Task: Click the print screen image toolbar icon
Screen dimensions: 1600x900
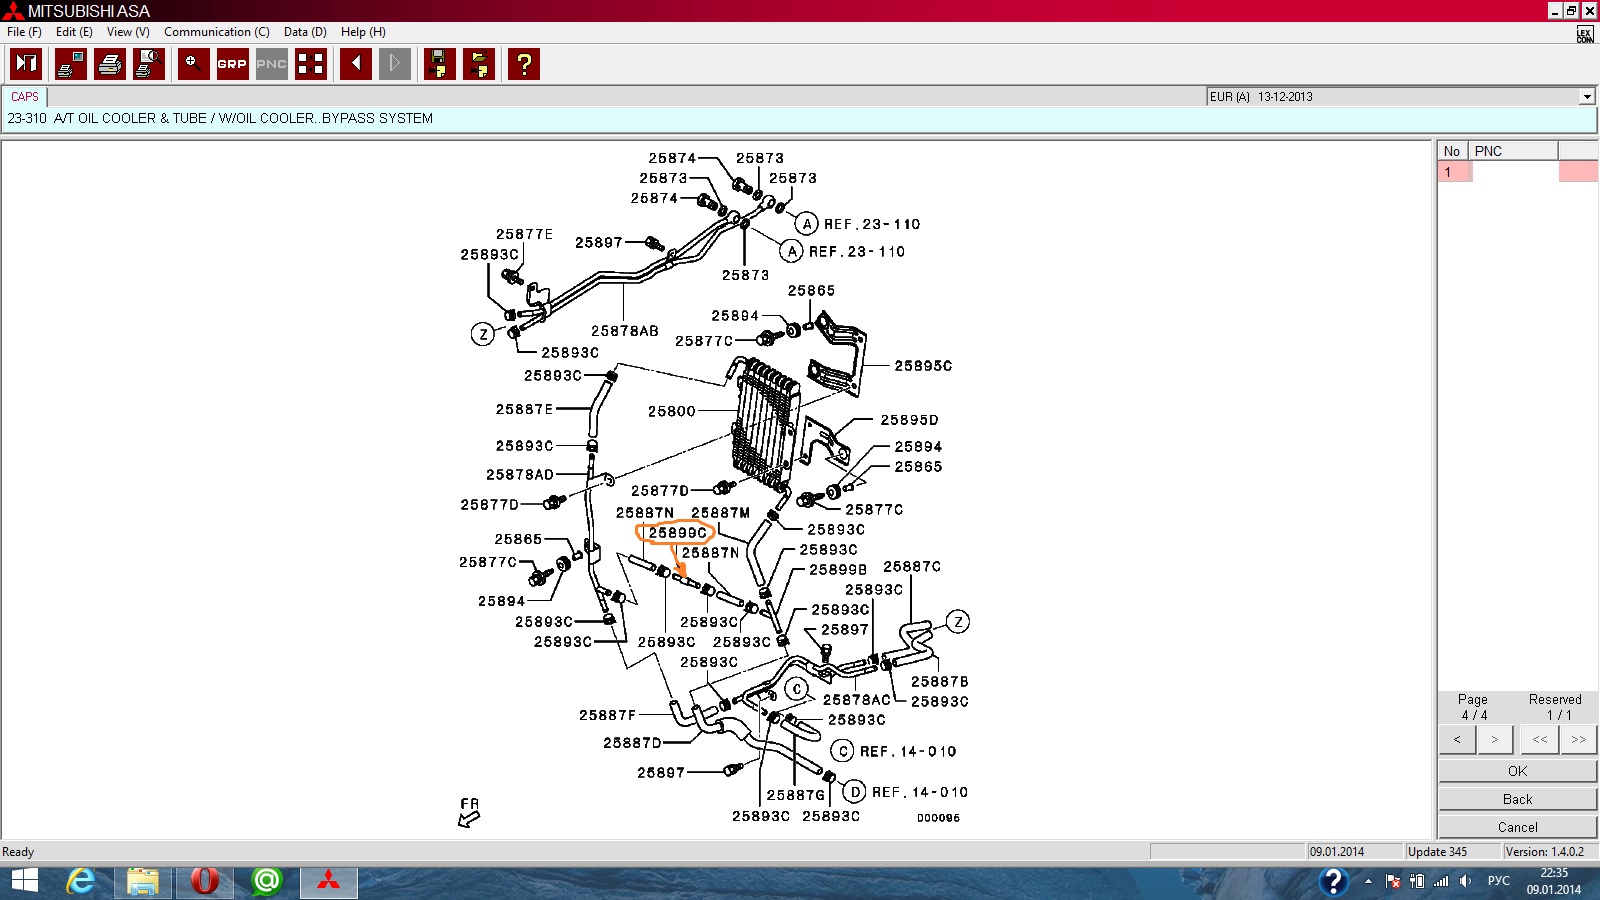Action: (71, 64)
